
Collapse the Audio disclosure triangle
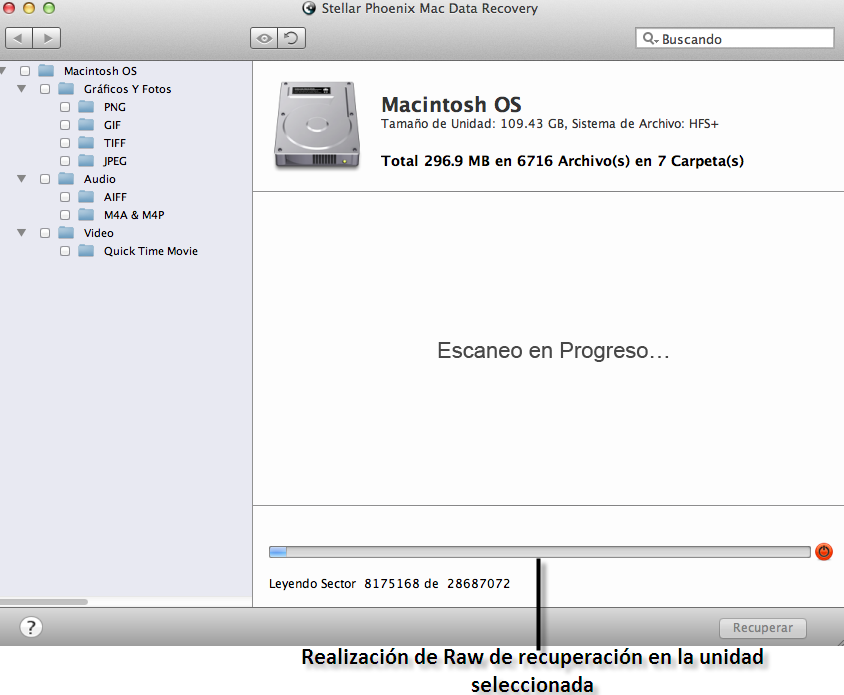coord(22,179)
